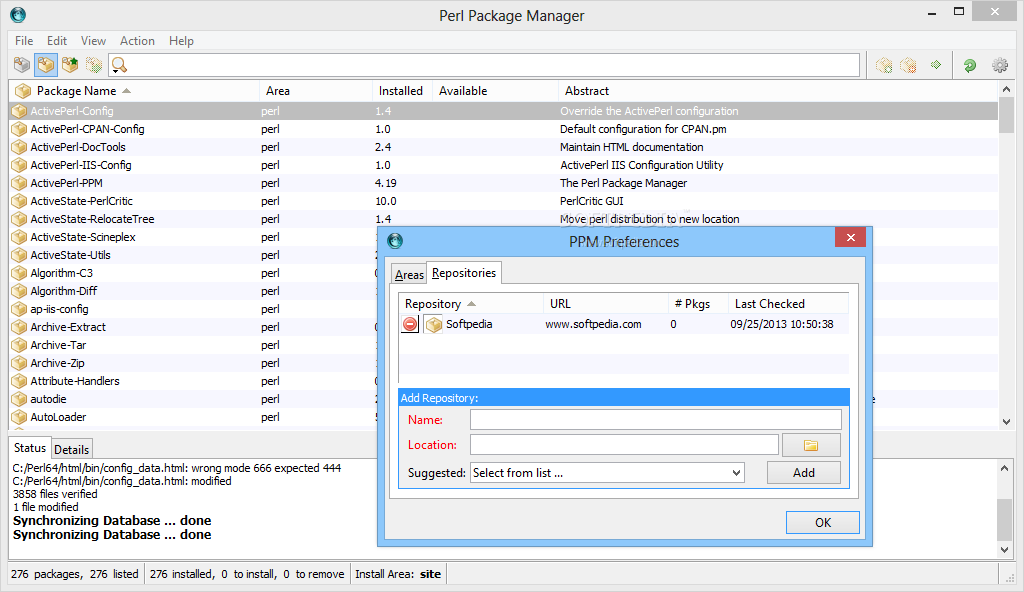Select the Archive-Zip package name

click(57, 363)
